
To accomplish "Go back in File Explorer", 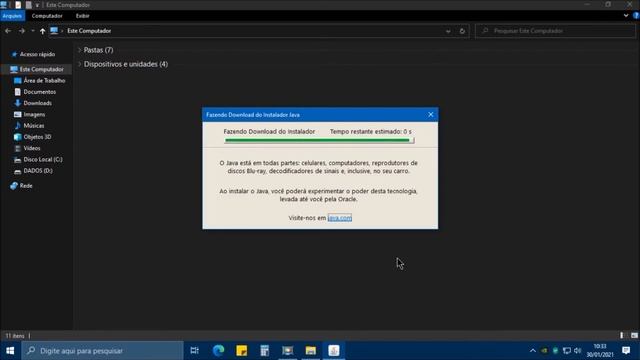I will pos(8,31).
